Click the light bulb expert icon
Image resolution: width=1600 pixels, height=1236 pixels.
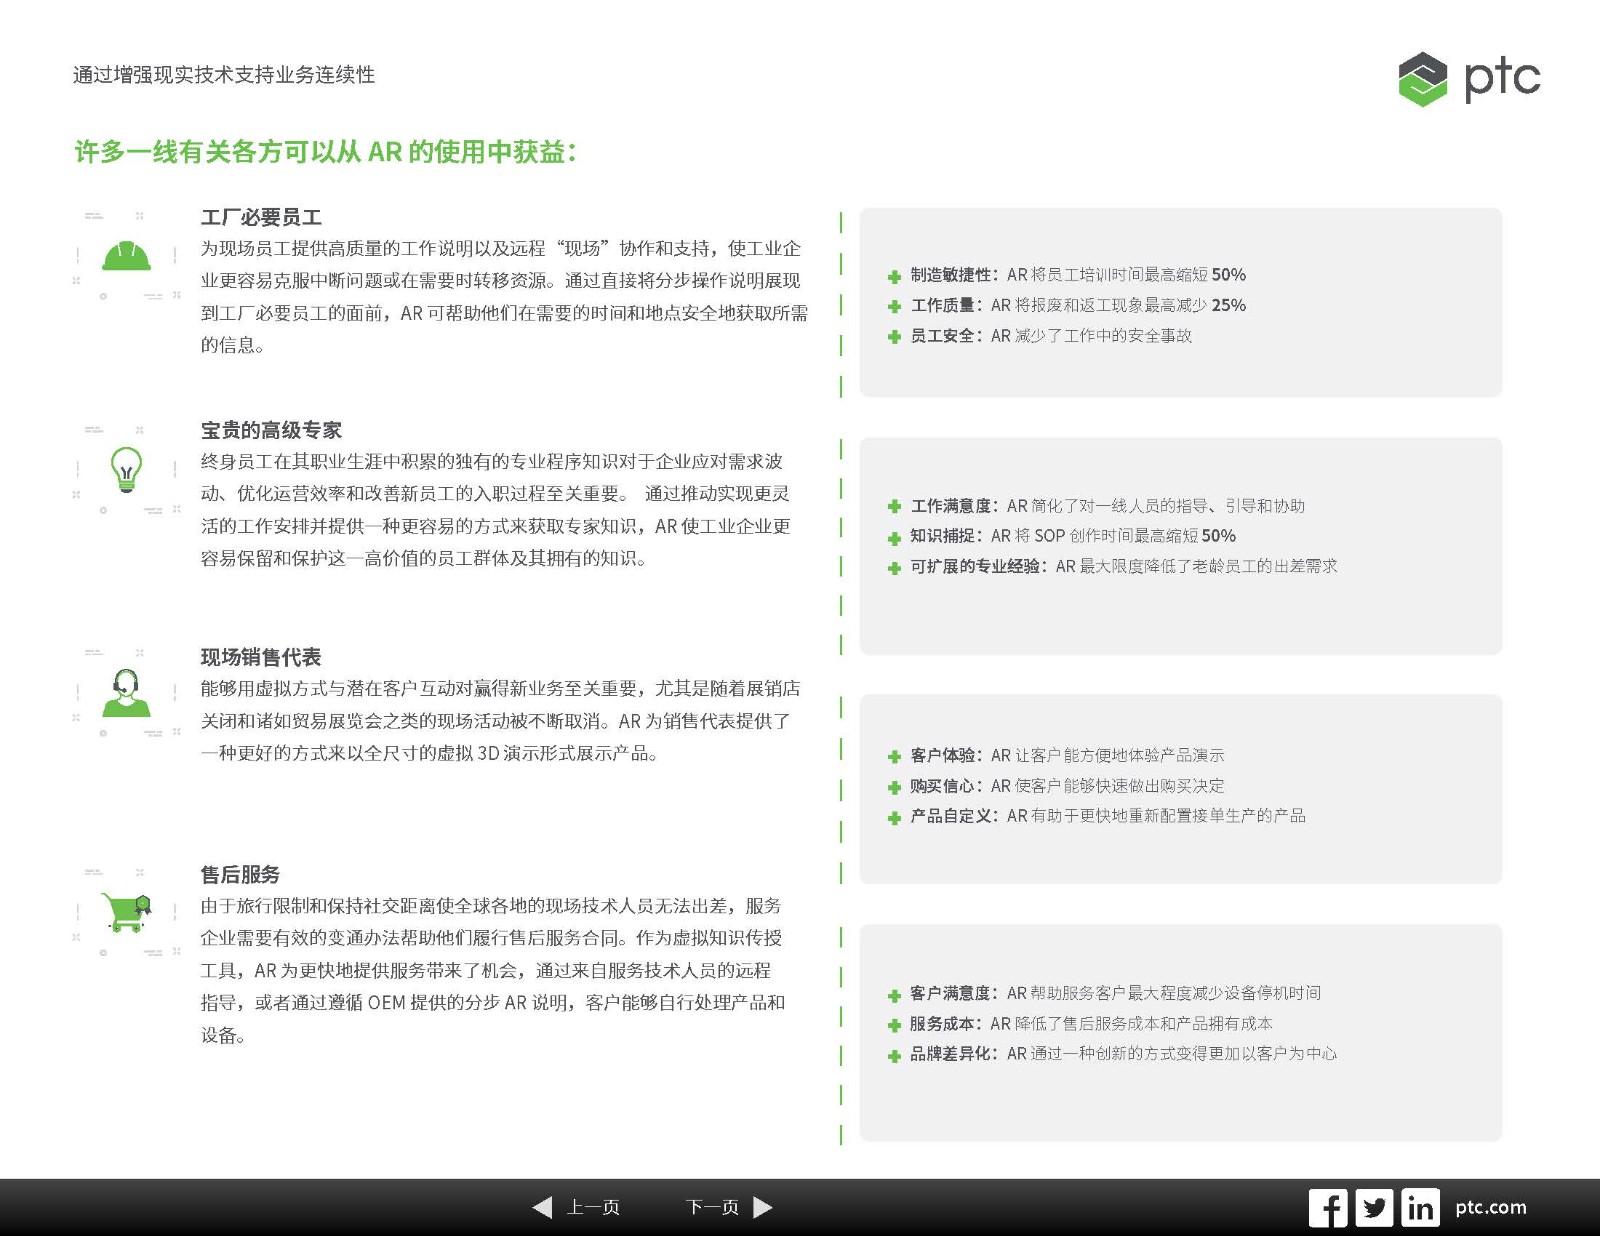126,469
